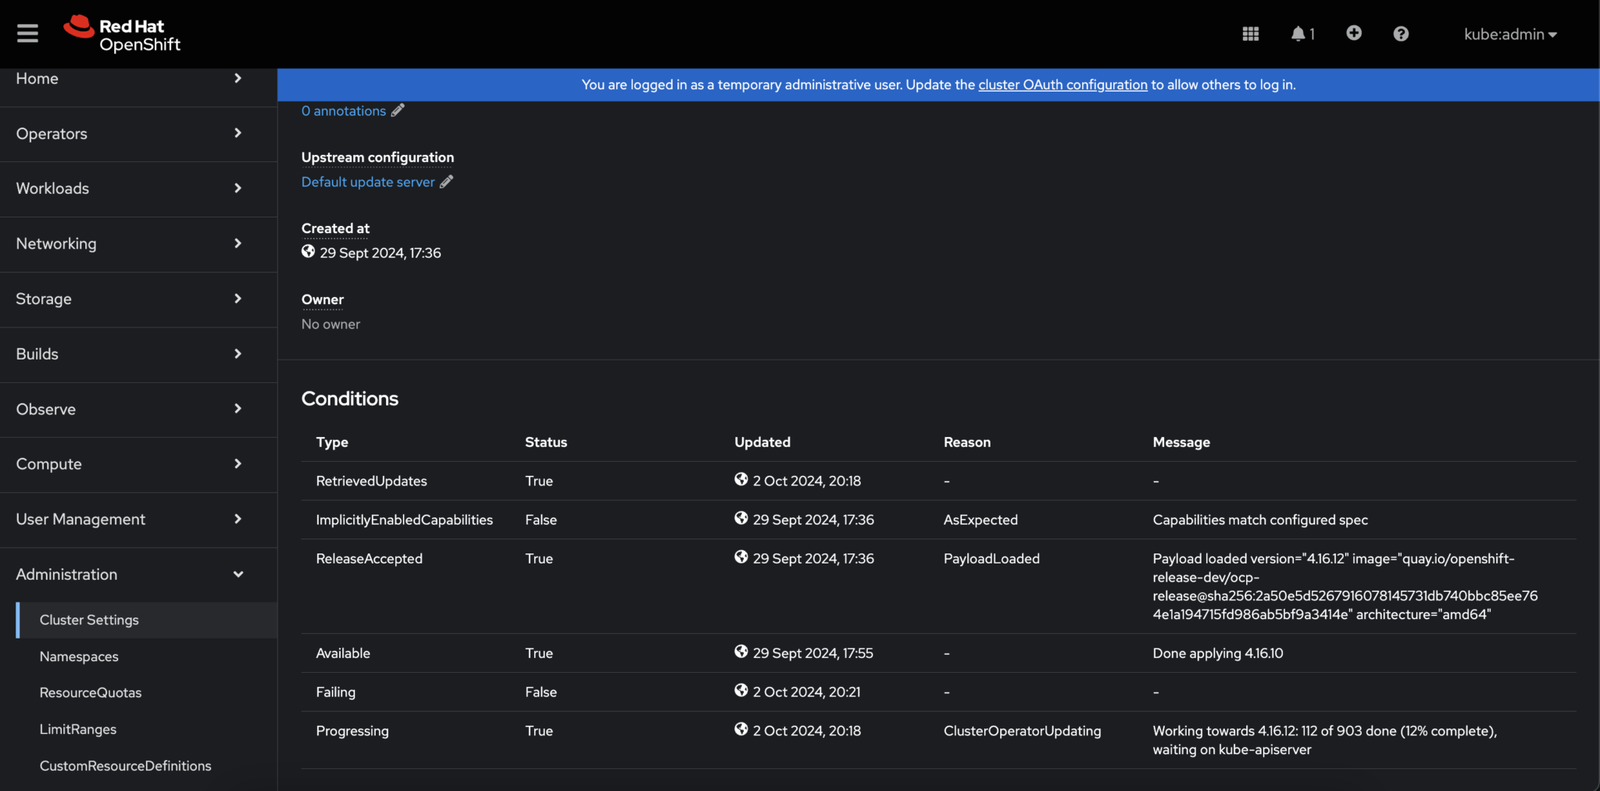Open LimitRanges in the sidebar
This screenshot has width=1600, height=791.
78,730
